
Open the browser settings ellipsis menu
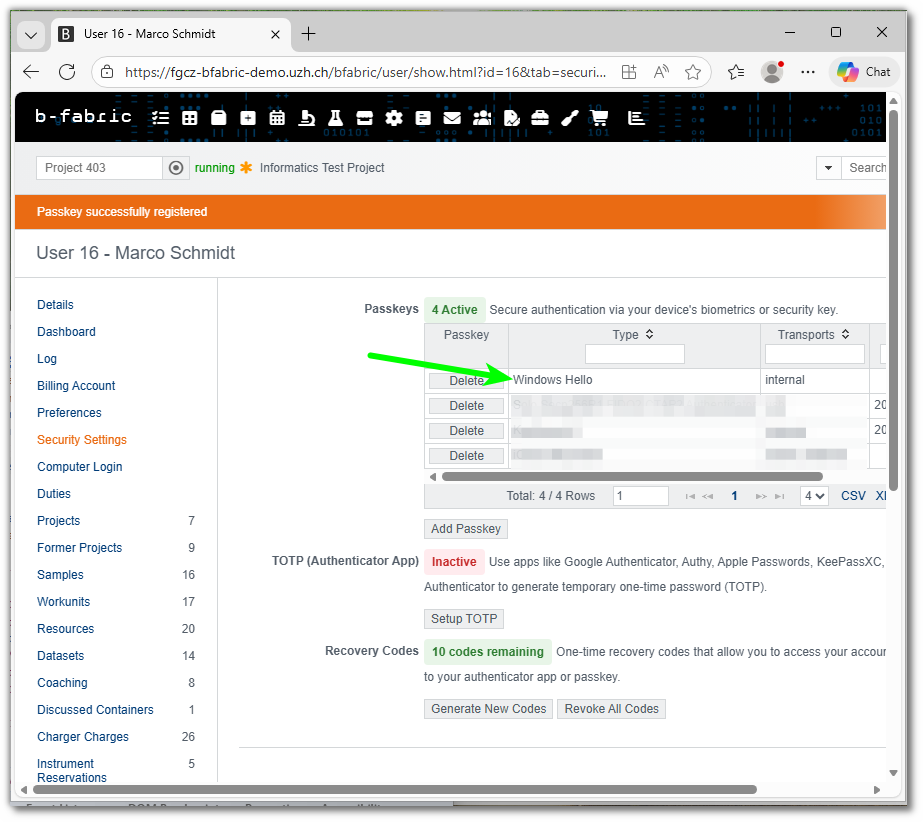pyautogui.click(x=808, y=72)
